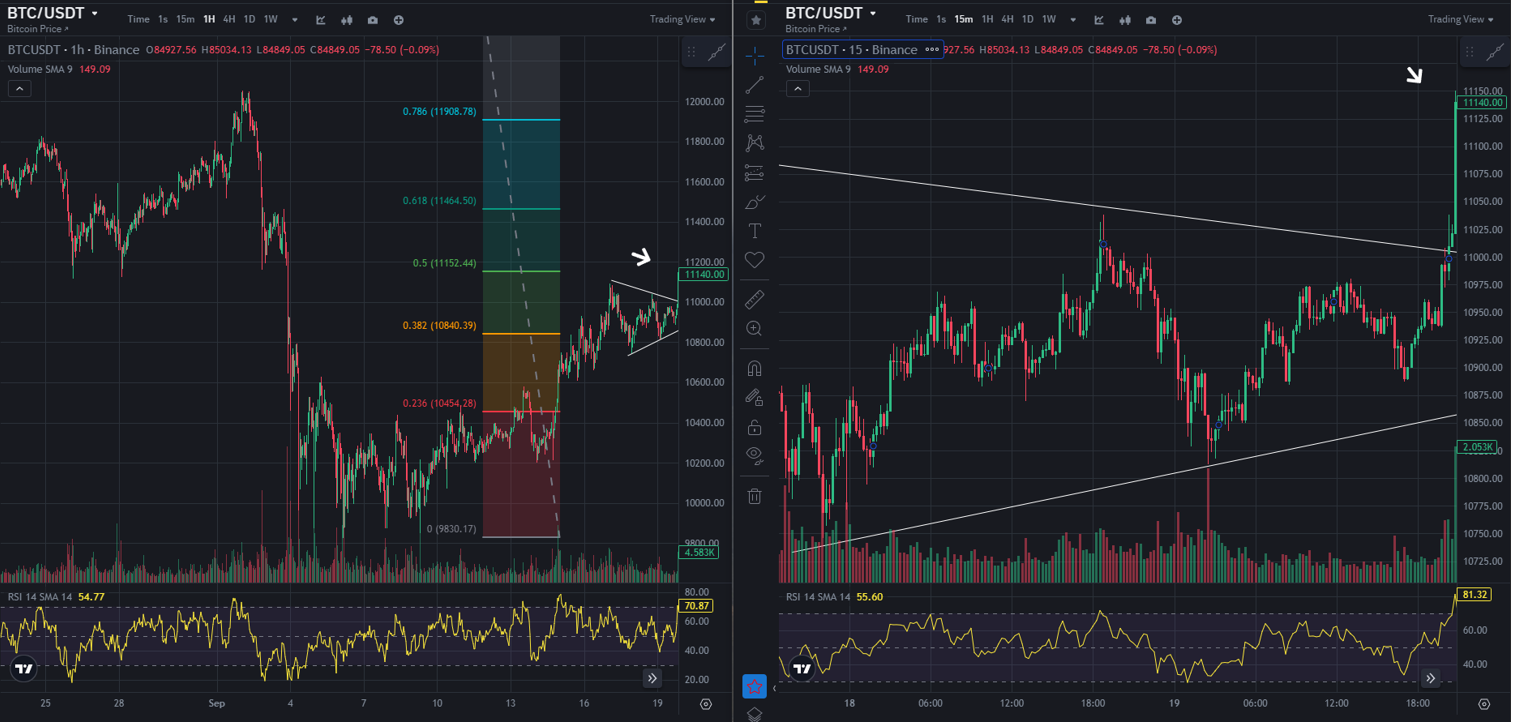Select the 1D interval in left chart
Viewport: 1514px width, 725px height.
point(249,20)
